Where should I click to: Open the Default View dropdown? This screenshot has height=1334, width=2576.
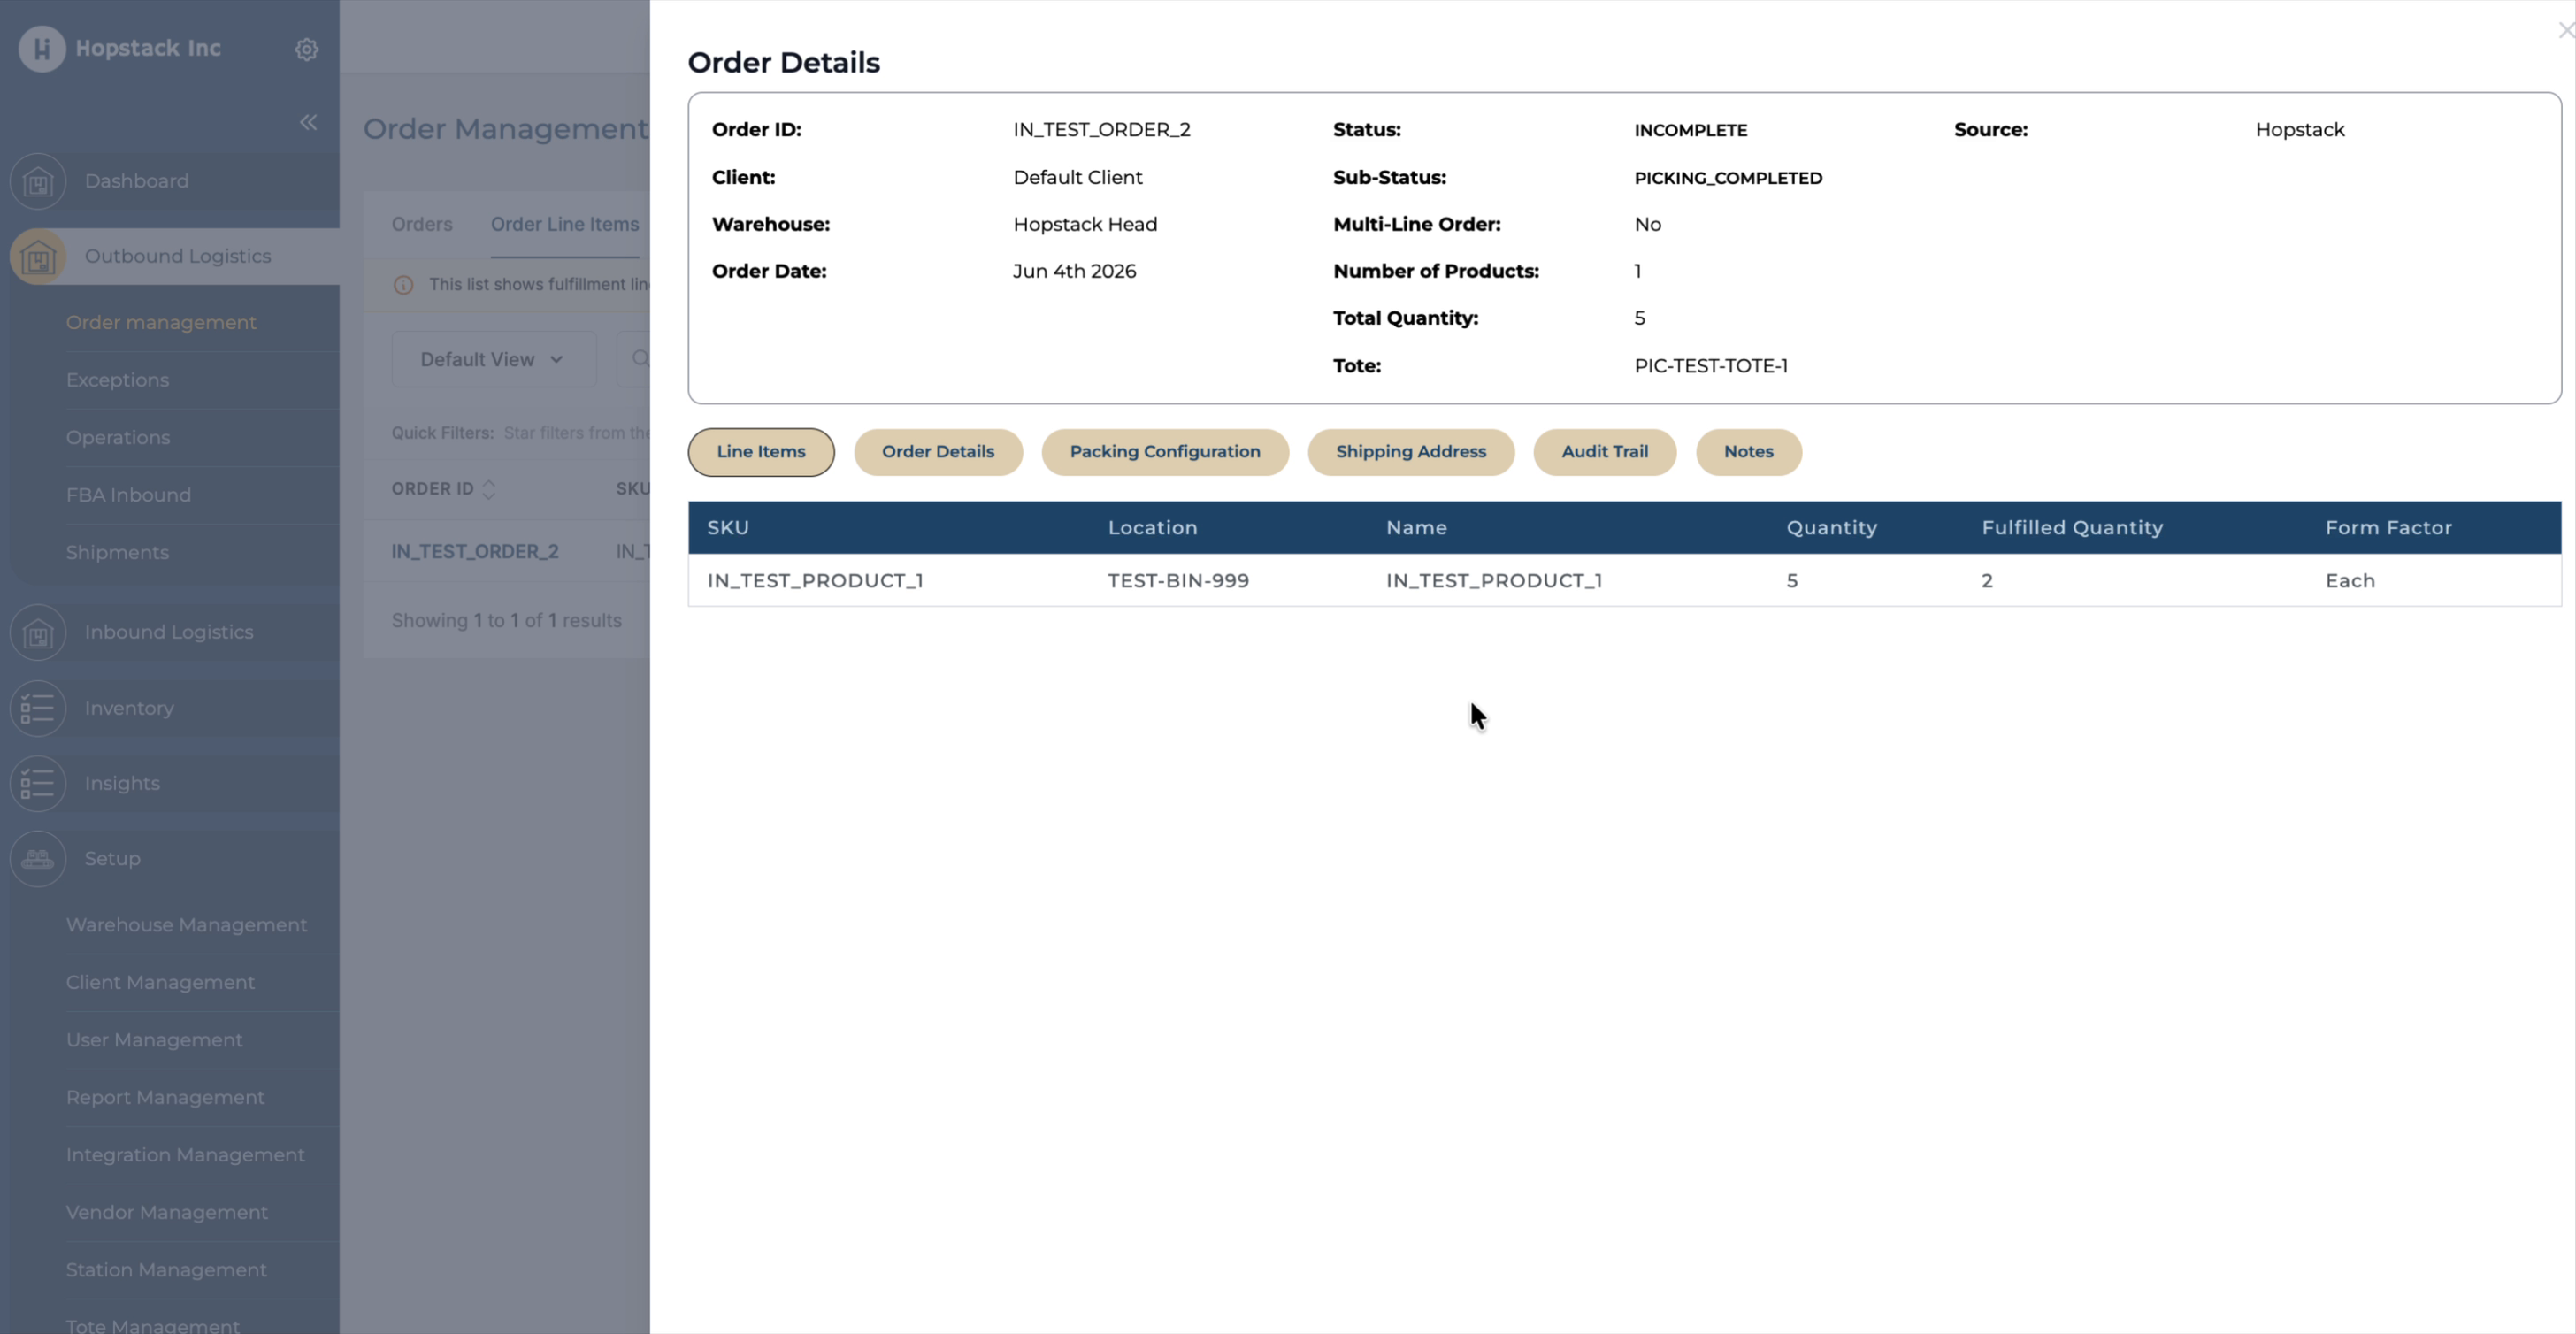tap(494, 359)
